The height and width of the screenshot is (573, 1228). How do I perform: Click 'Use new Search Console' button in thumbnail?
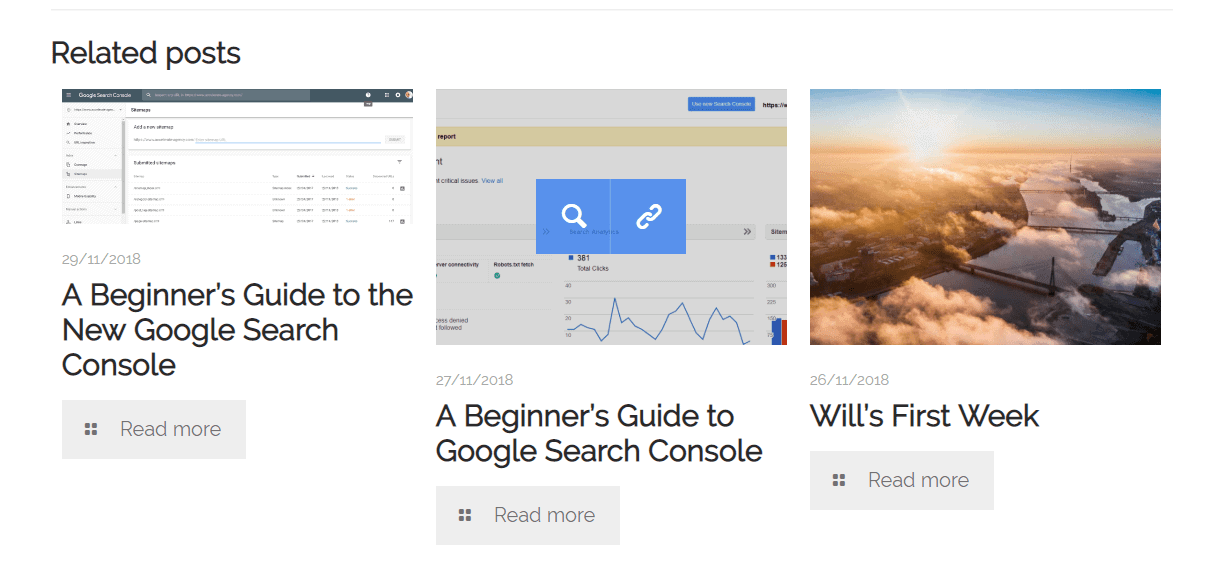tap(721, 104)
